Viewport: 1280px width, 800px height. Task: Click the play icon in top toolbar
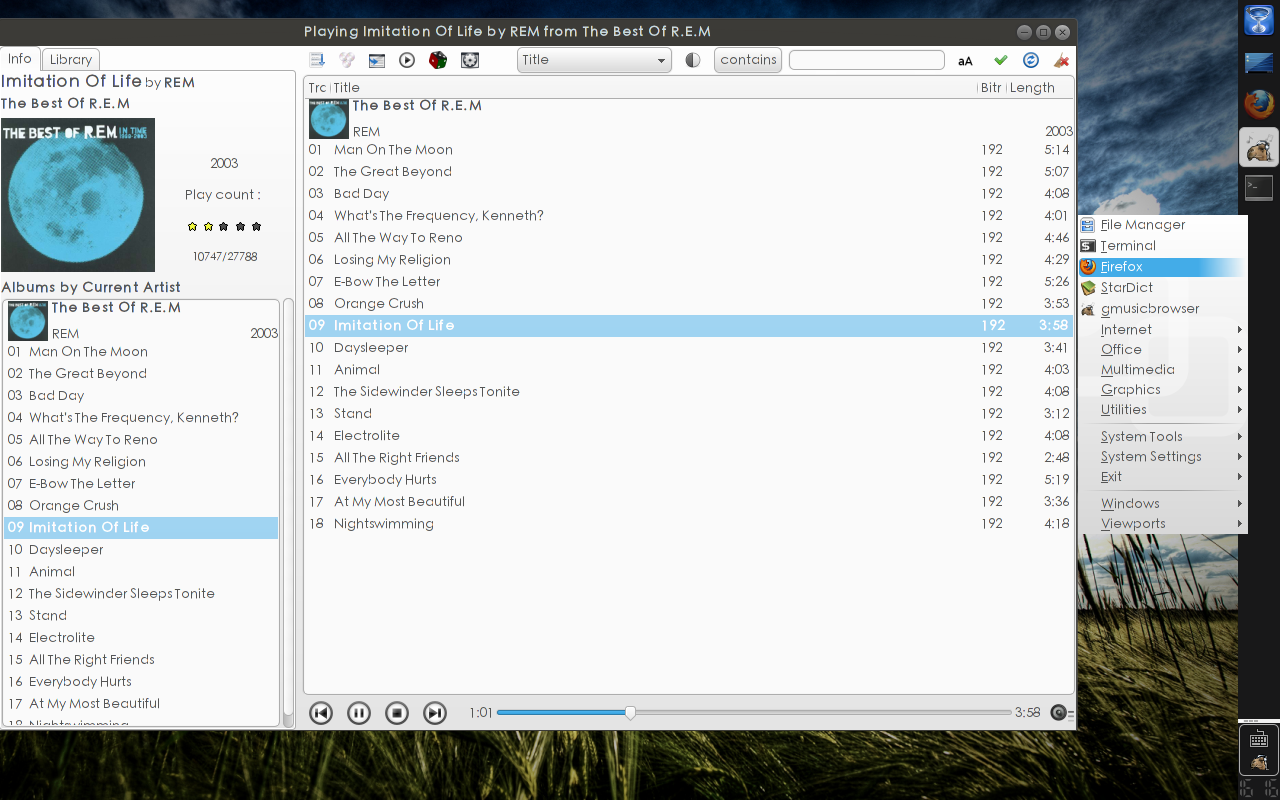tap(407, 60)
